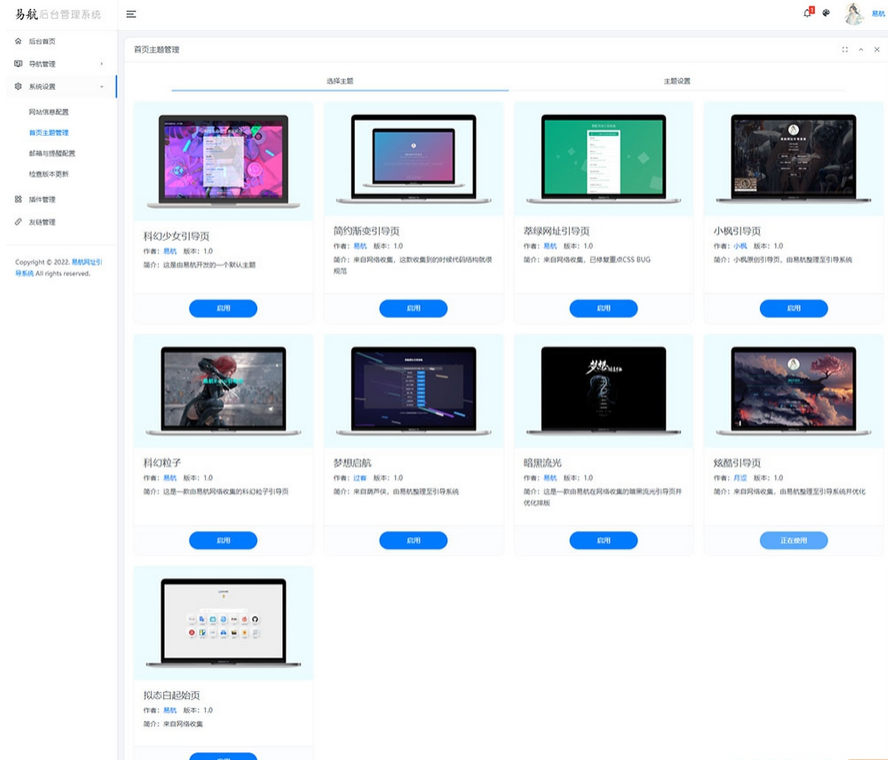Click 启用 under the 暗黑流光 theme
The width and height of the screenshot is (888, 760).
[603, 540]
